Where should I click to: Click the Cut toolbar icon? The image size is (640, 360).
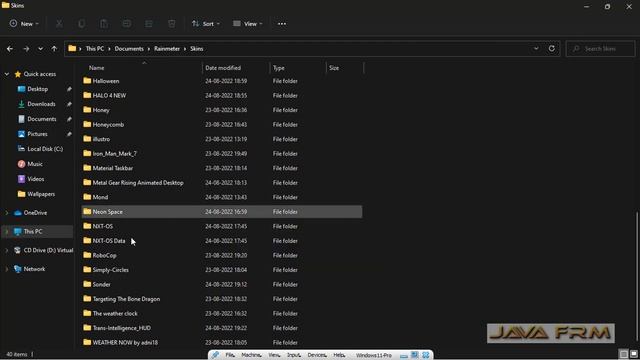(59, 24)
